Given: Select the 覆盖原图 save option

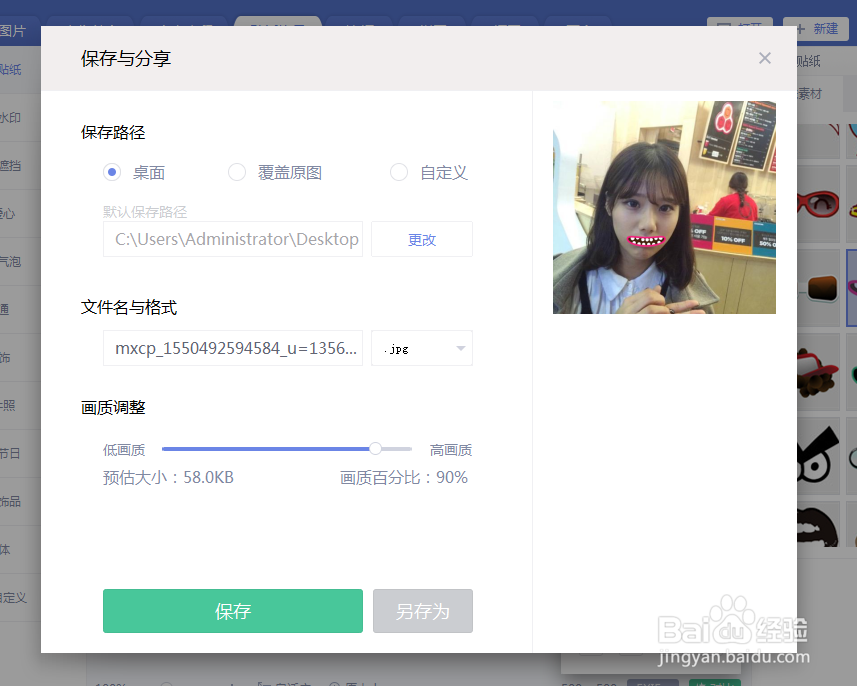Looking at the screenshot, I should [236, 172].
